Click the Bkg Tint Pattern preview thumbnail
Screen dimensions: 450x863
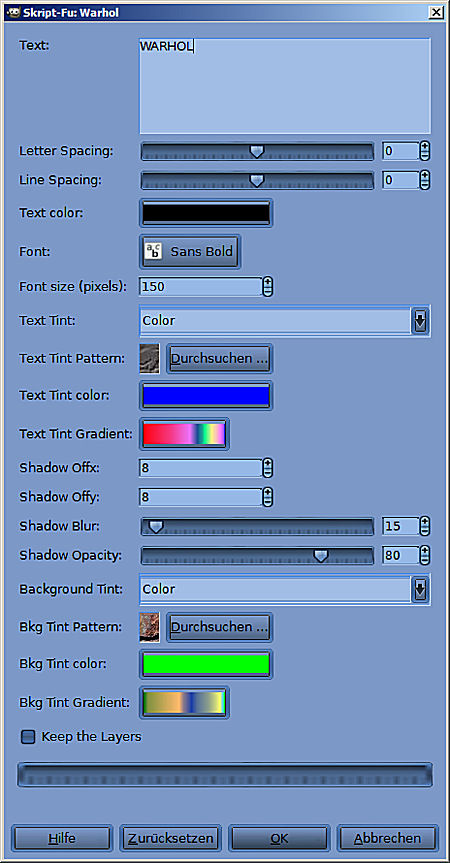click(x=150, y=627)
